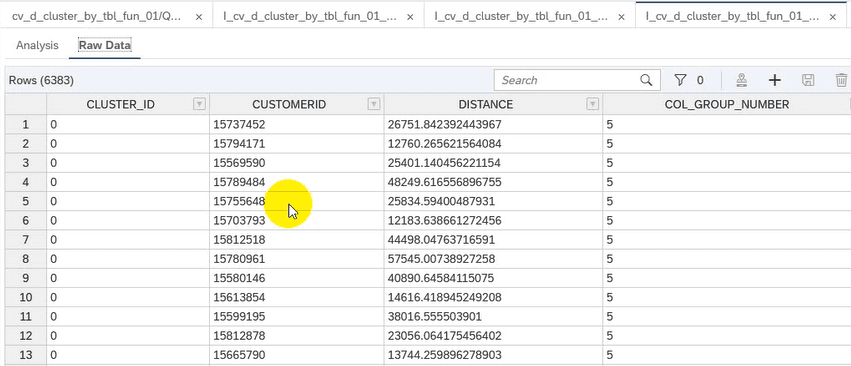Click customer ID 15613854 cell
Screen dimensions: 851x366
point(297,297)
